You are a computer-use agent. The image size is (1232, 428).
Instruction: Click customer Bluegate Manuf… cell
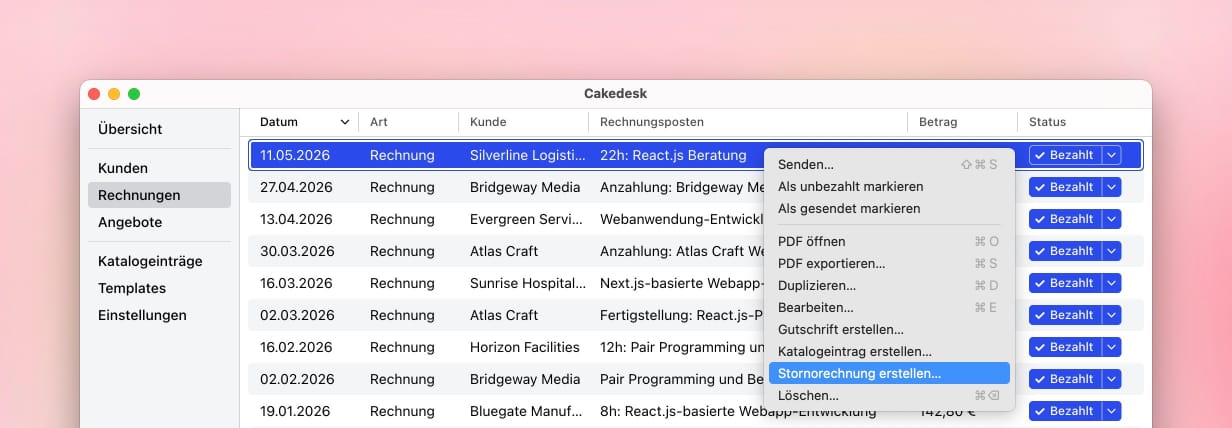point(528,411)
